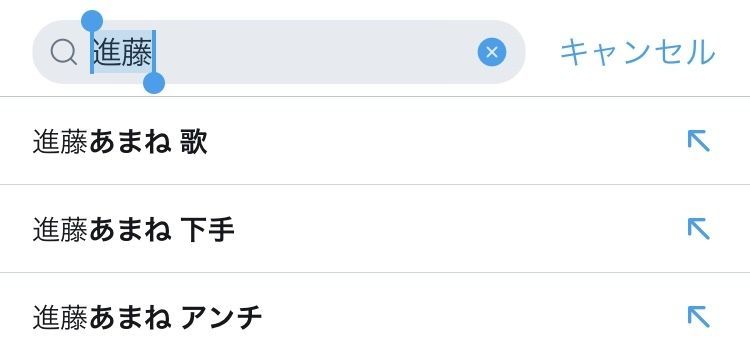Click the bold word アンチ in third suggestion

[x=221, y=317]
